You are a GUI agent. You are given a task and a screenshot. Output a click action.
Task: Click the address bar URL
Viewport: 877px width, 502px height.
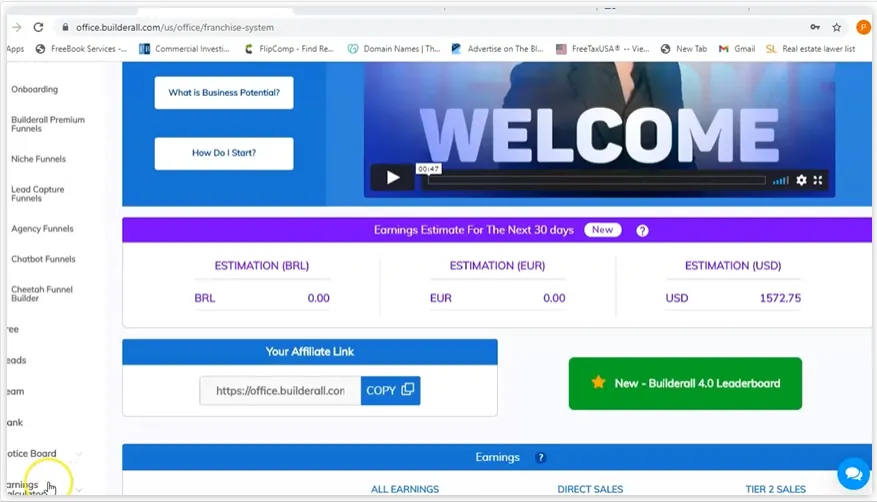coord(175,27)
